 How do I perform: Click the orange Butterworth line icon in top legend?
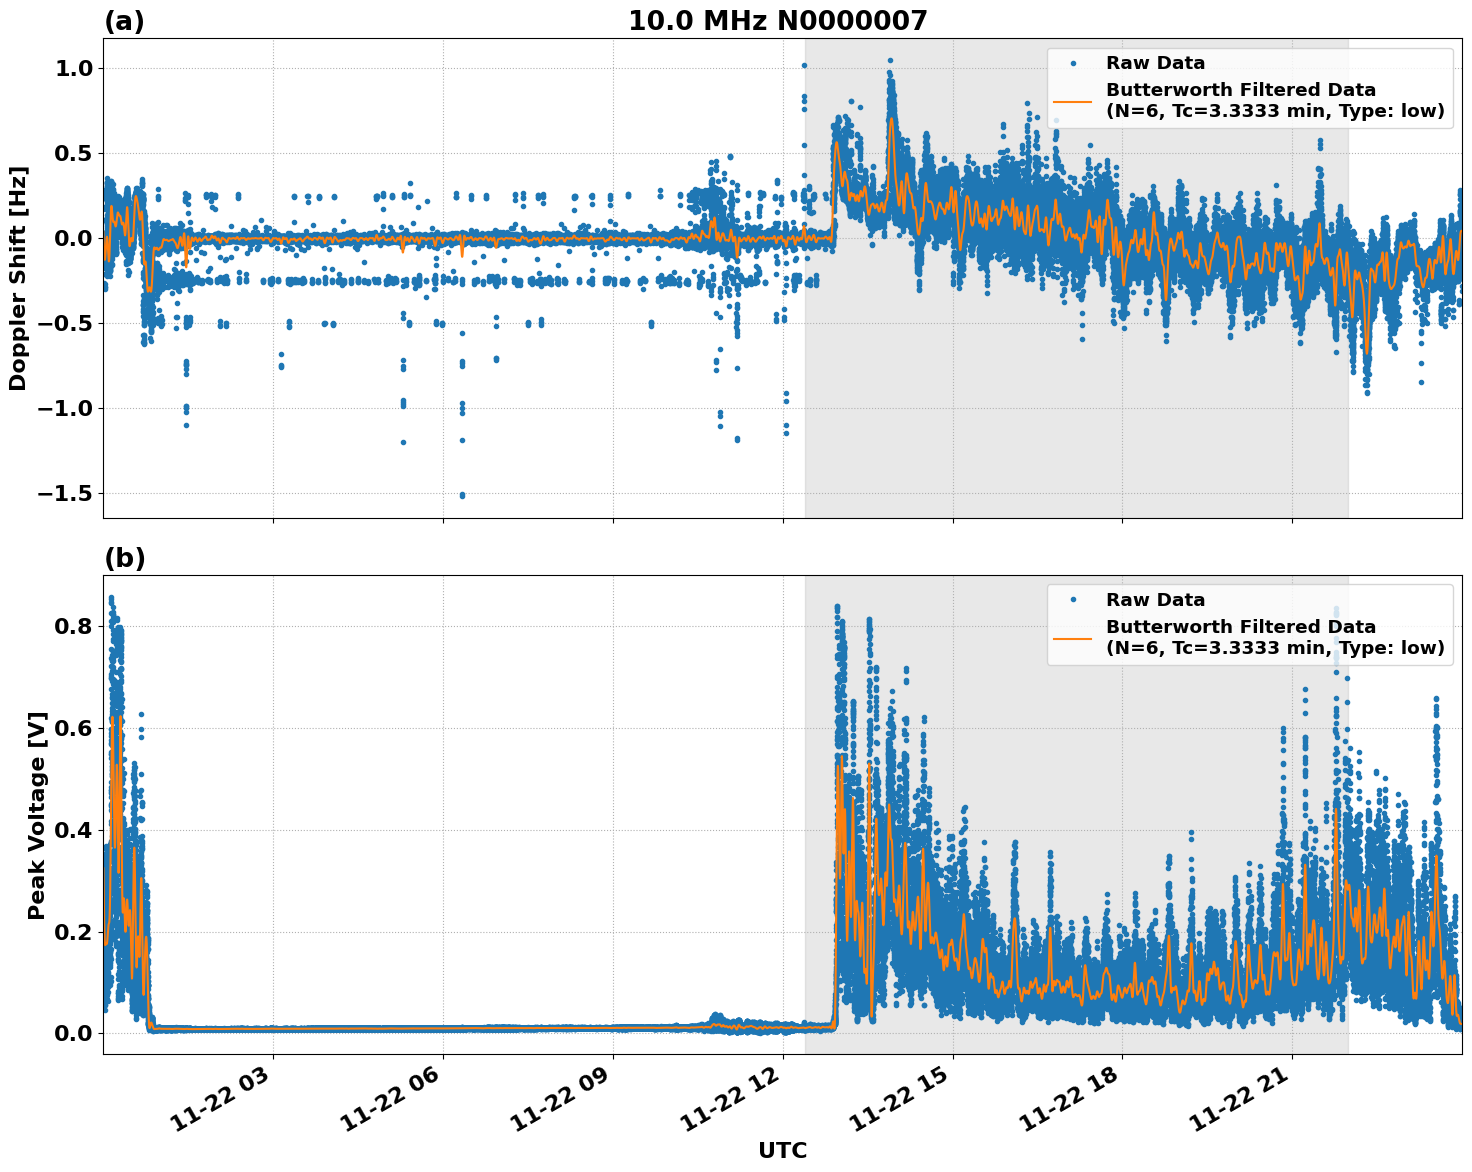pyautogui.click(x=1073, y=100)
